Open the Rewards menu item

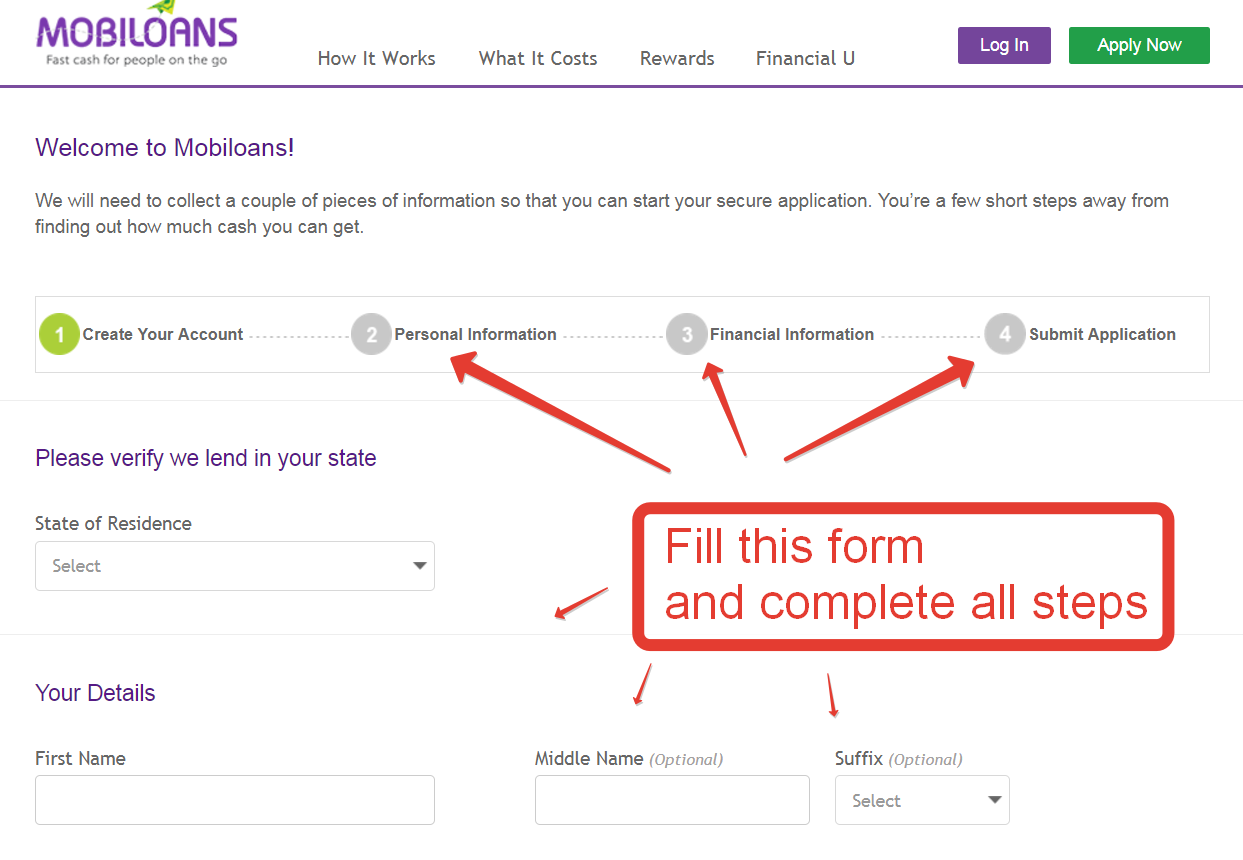677,58
